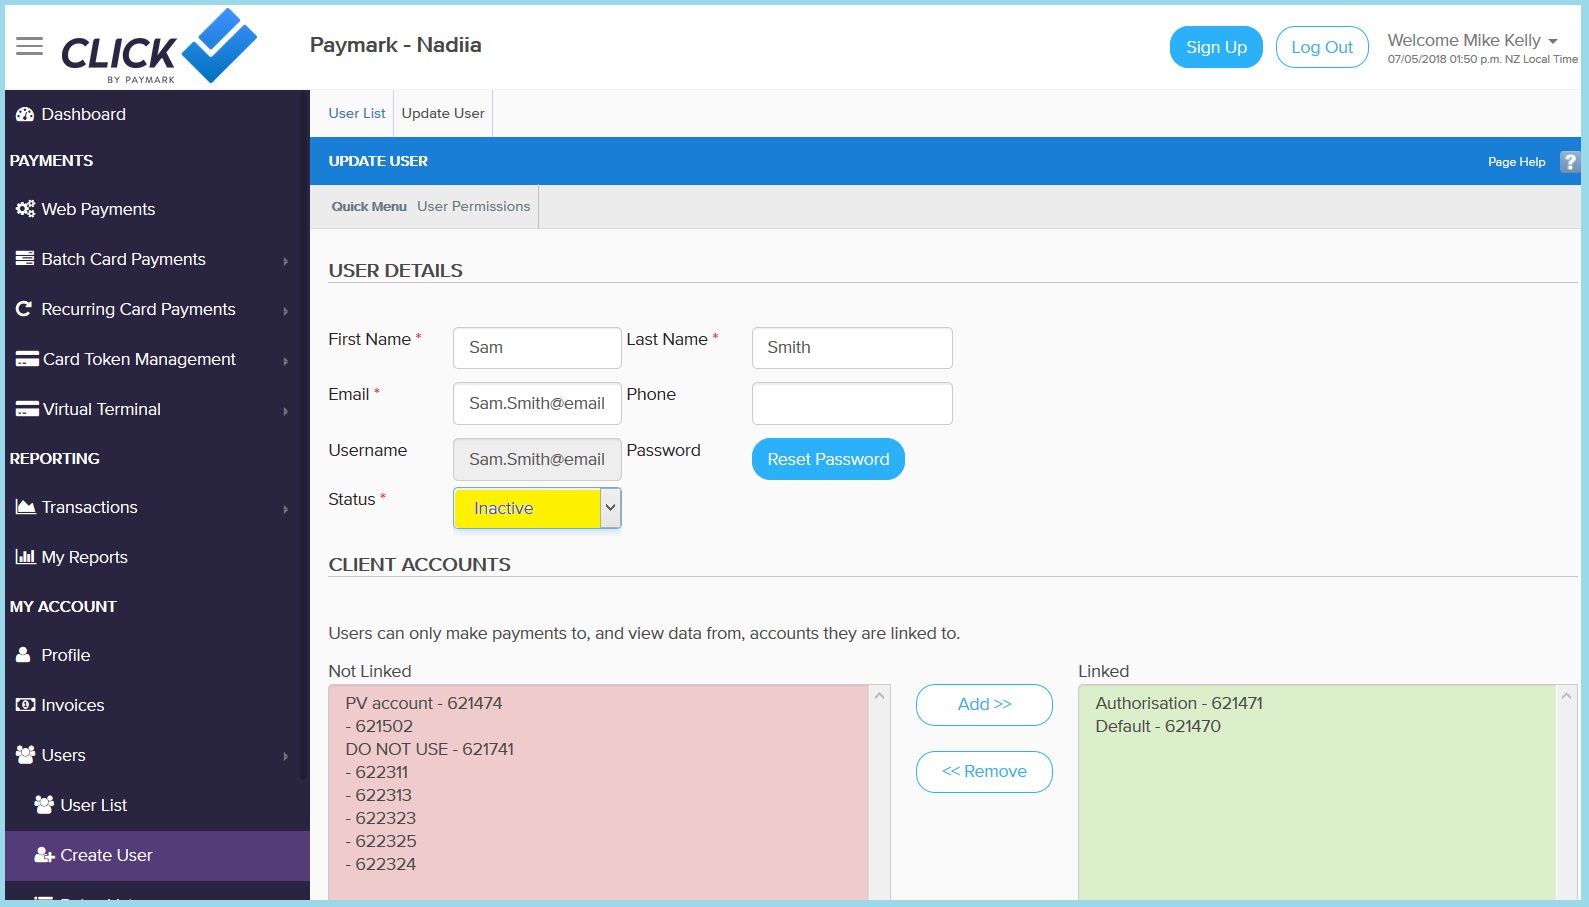Select the Update User tab
Screen dimensions: 1589x907
(x=443, y=113)
